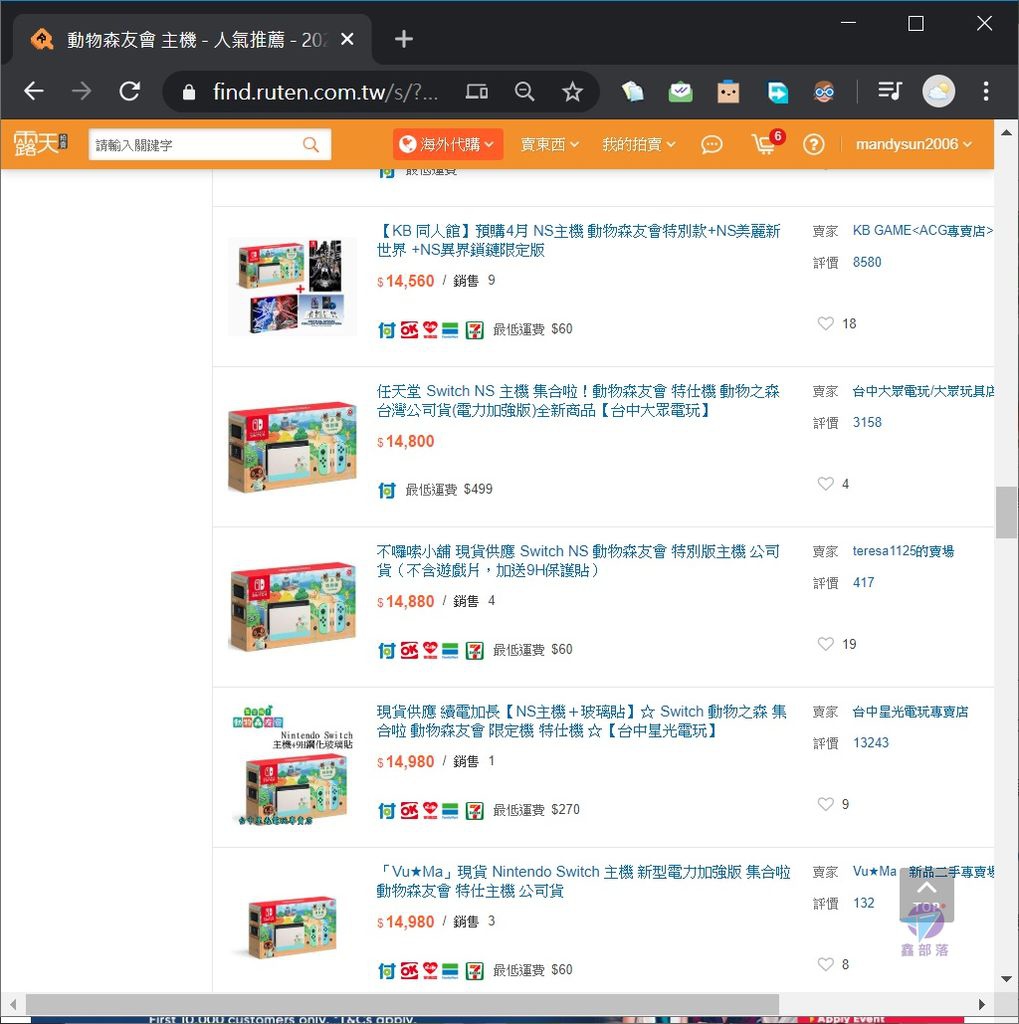This screenshot has height=1024, width=1019.
Task: Click the vertical scrollbar thumb
Action: [x=1006, y=512]
